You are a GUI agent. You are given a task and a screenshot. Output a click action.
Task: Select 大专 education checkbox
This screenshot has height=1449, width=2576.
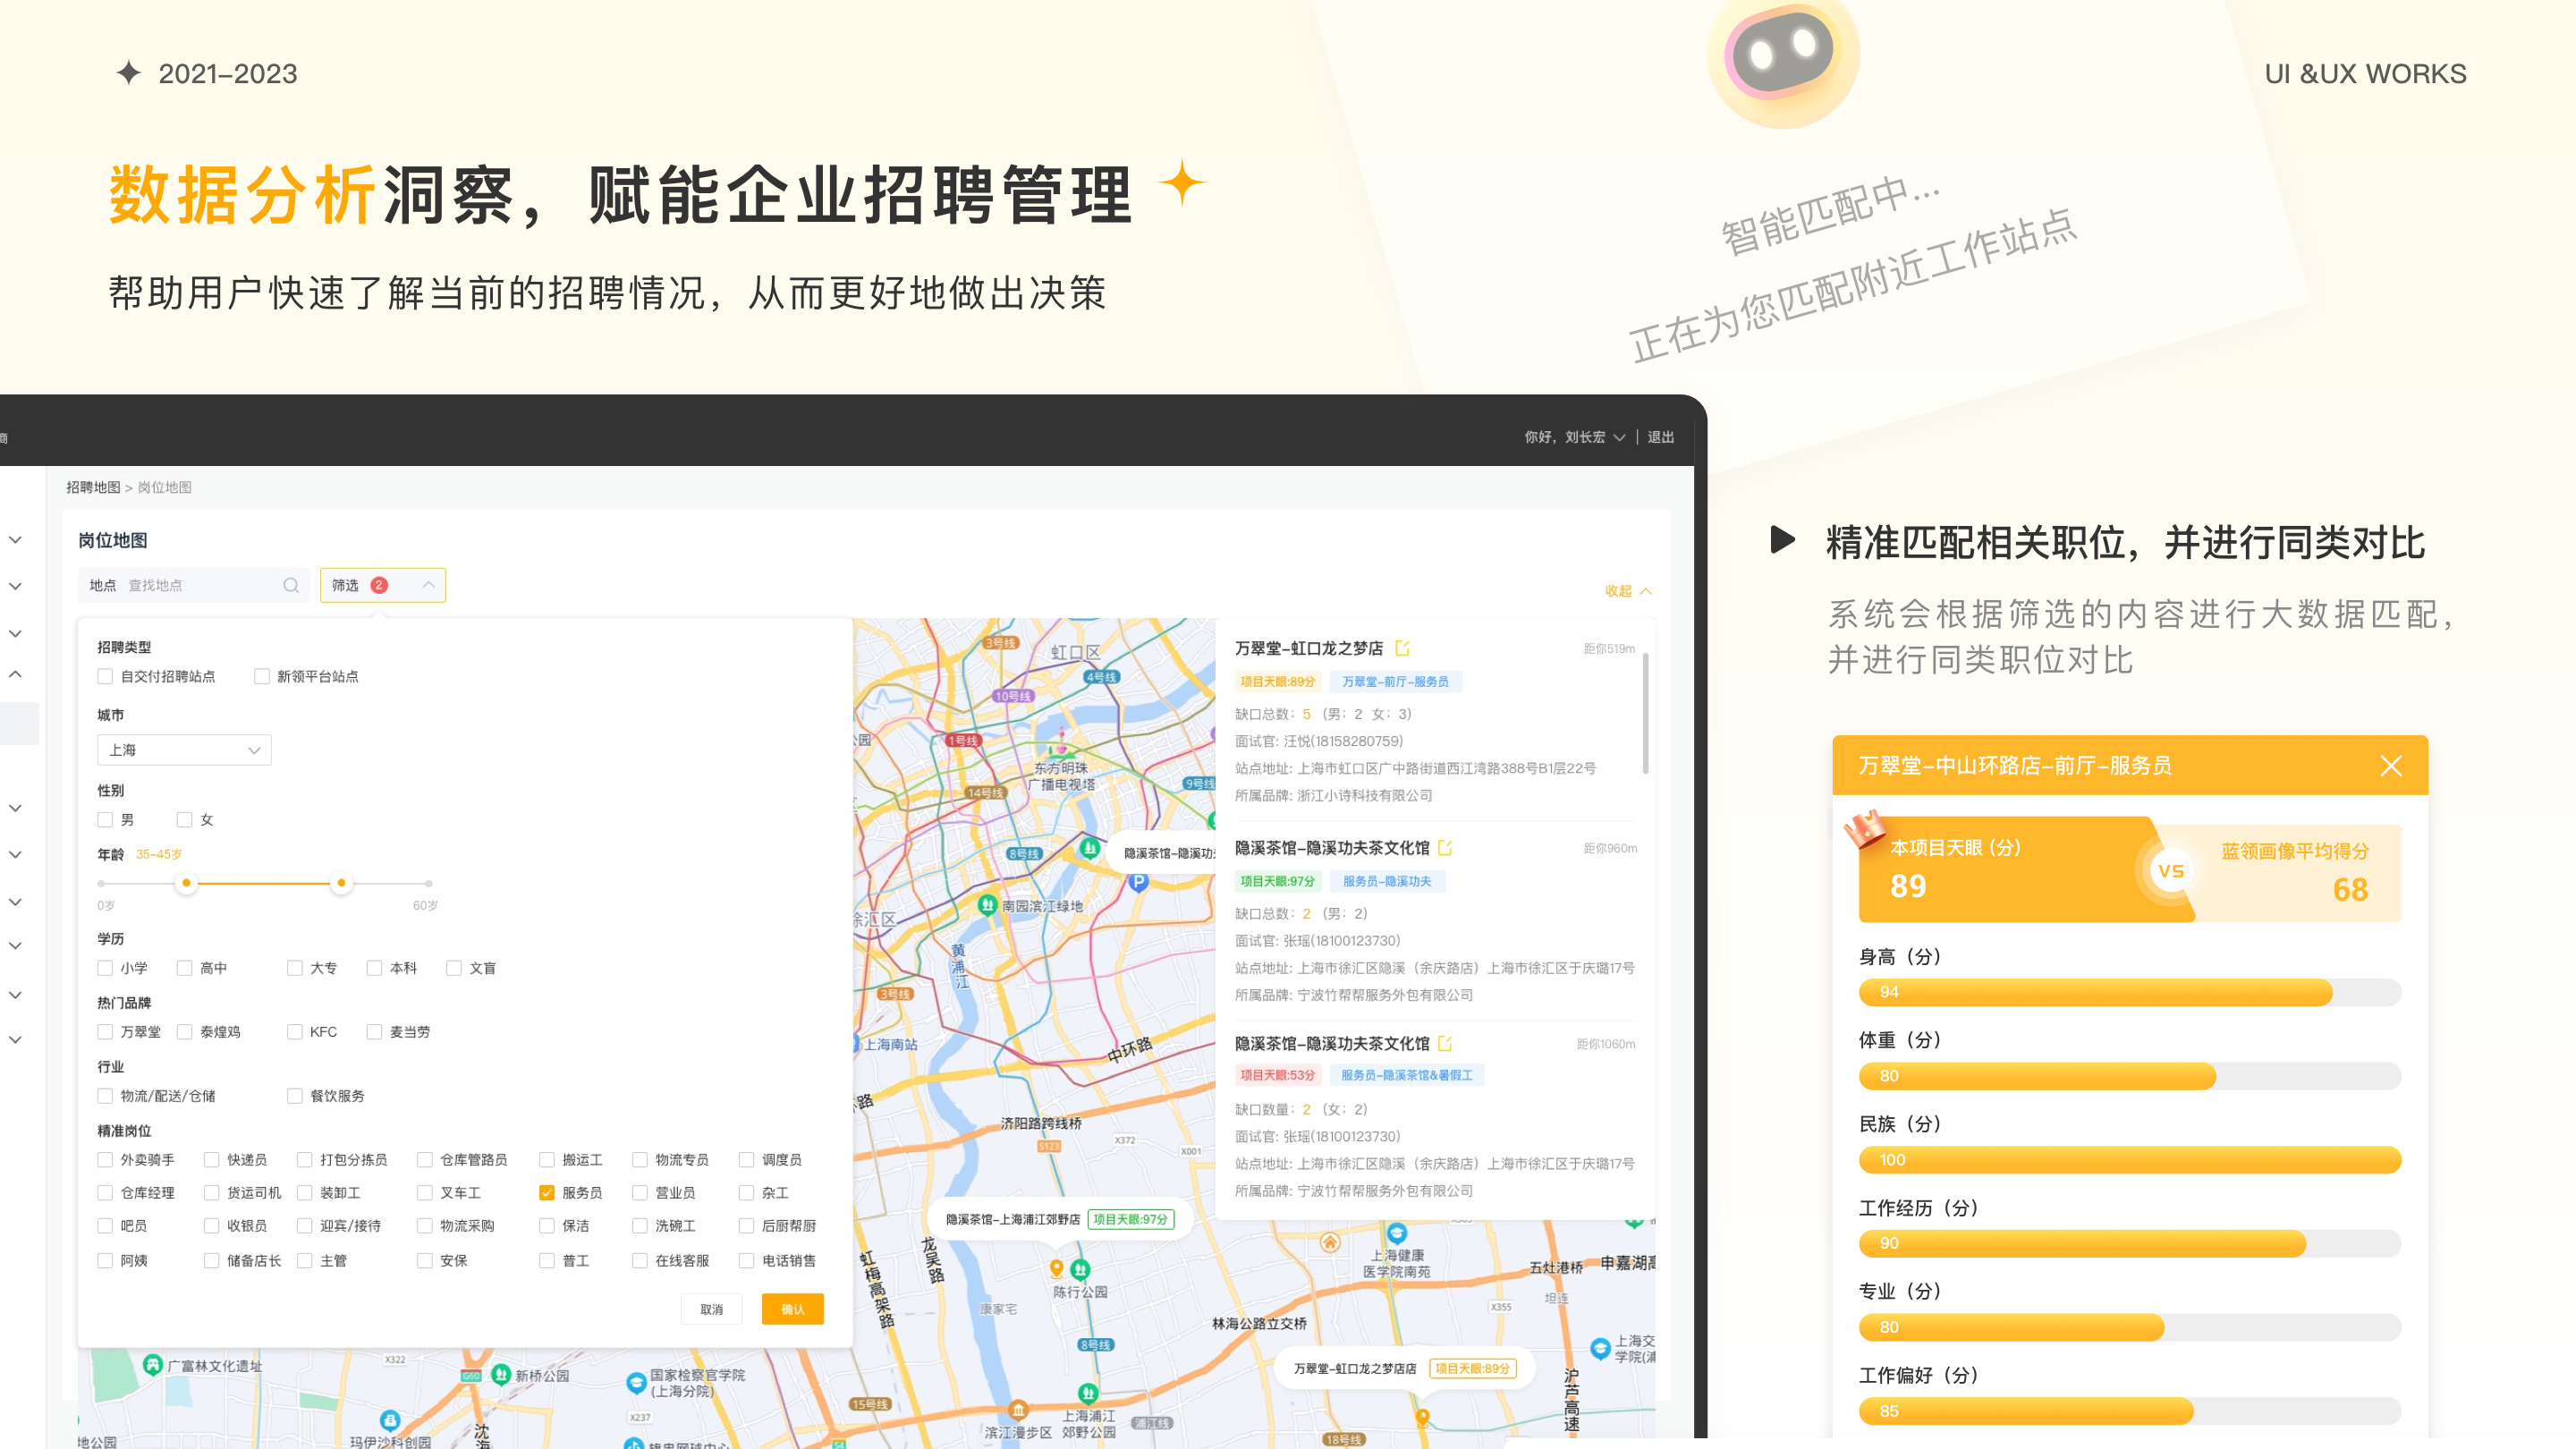pyautogui.click(x=295, y=968)
